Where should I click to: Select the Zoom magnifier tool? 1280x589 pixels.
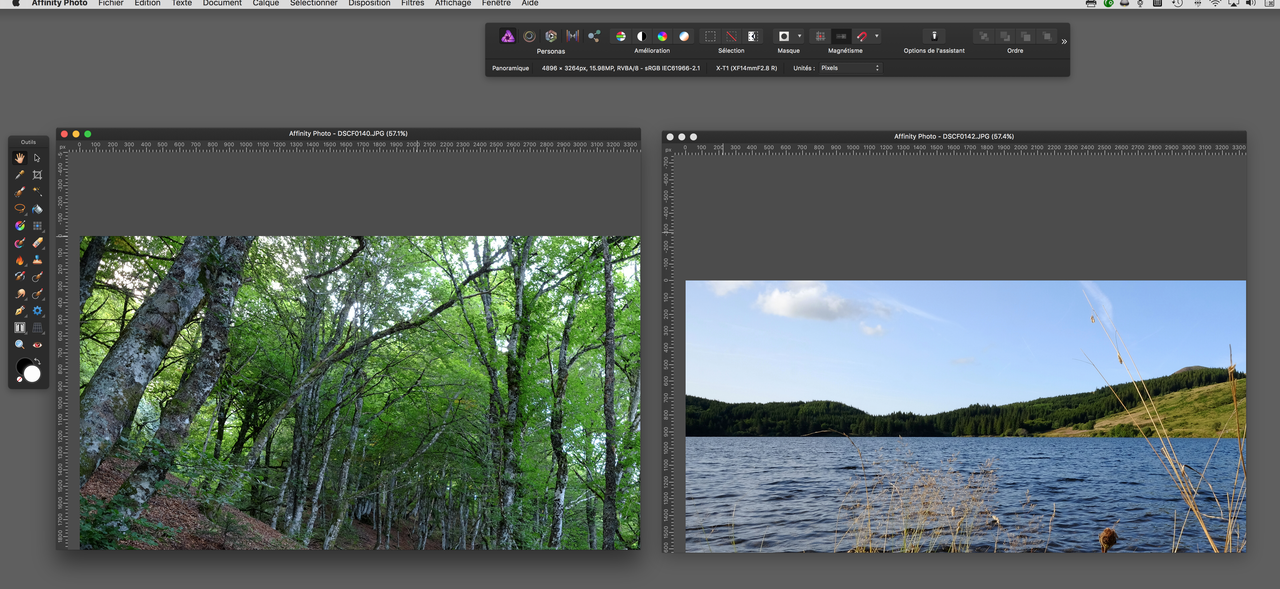point(19,345)
